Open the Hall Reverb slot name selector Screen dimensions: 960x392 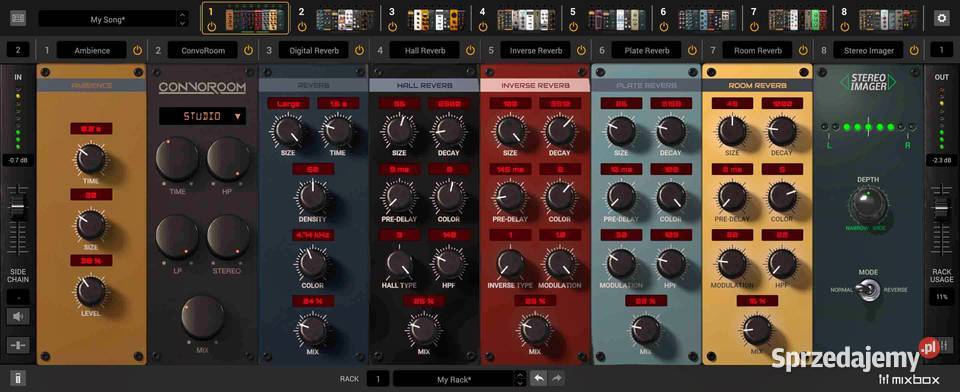click(424, 50)
